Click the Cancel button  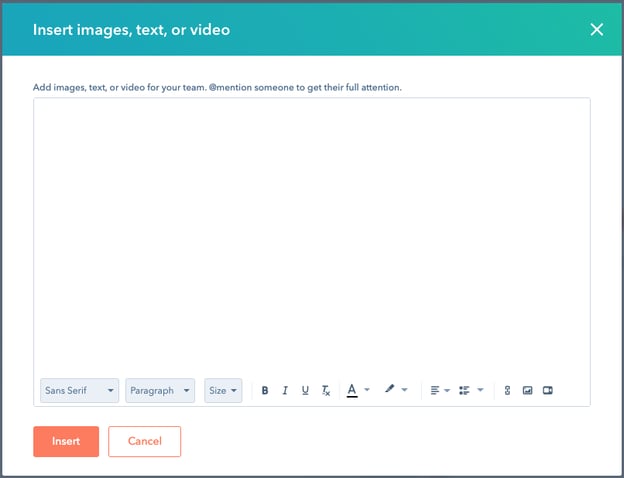tap(145, 441)
